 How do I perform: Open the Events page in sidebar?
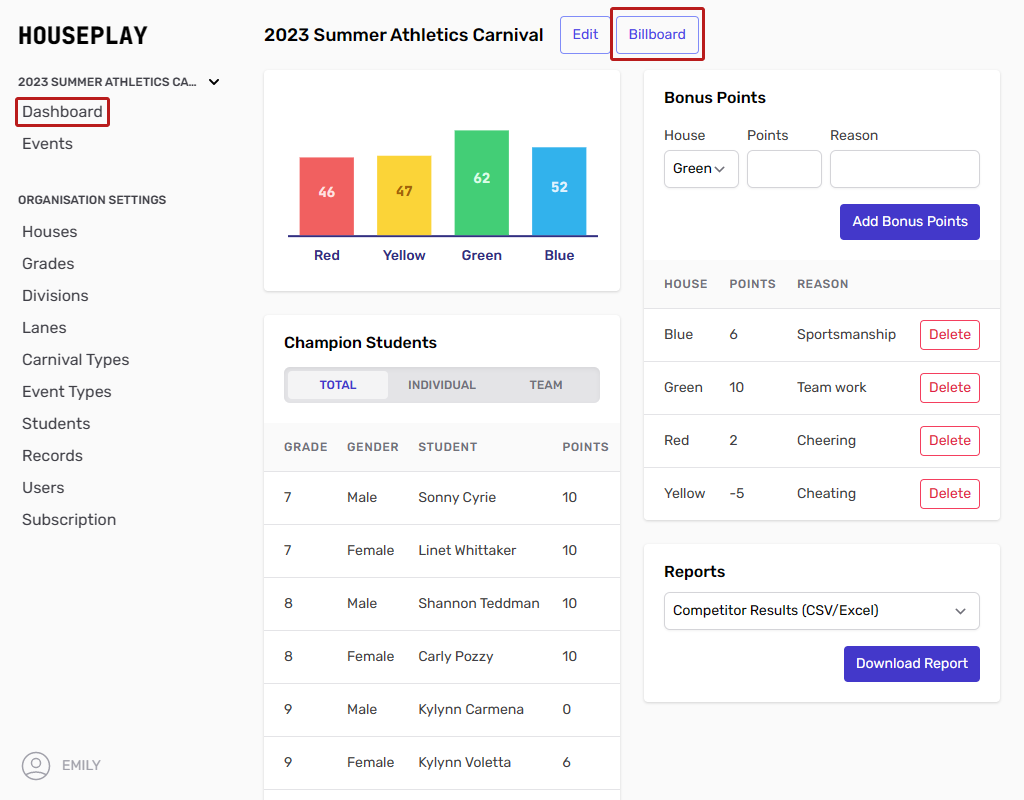[x=47, y=144]
